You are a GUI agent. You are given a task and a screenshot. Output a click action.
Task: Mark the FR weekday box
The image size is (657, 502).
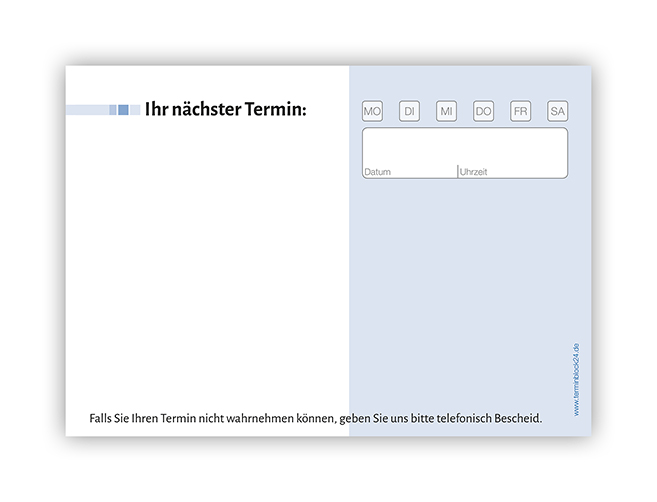pos(520,112)
